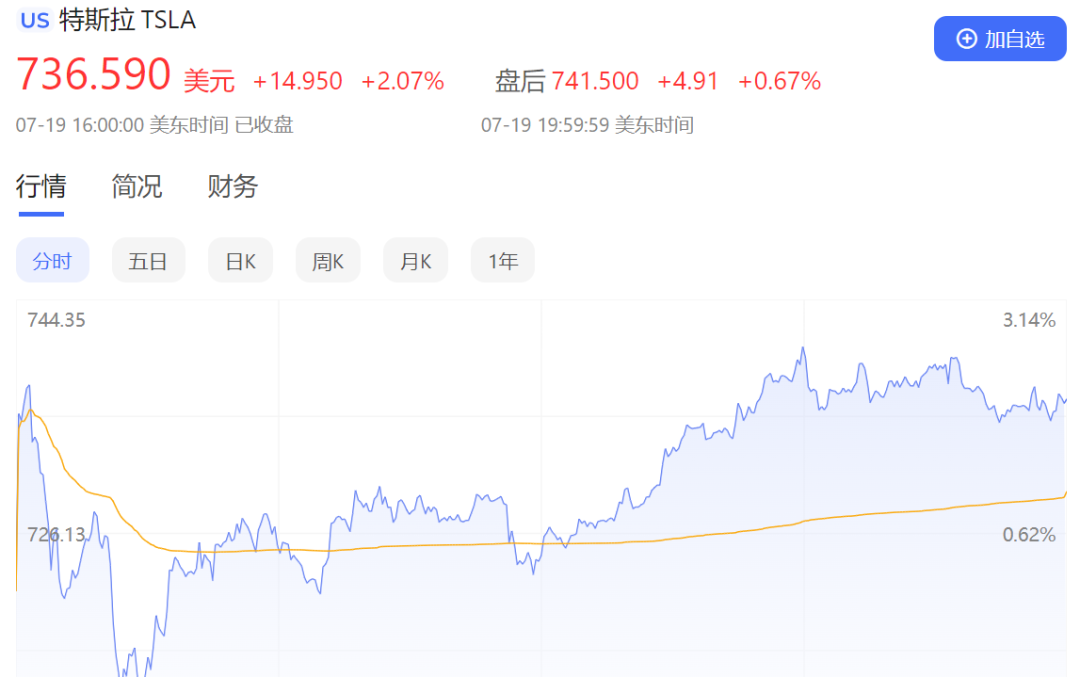
Task: Switch to the 行情 tab
Action: coord(41,186)
